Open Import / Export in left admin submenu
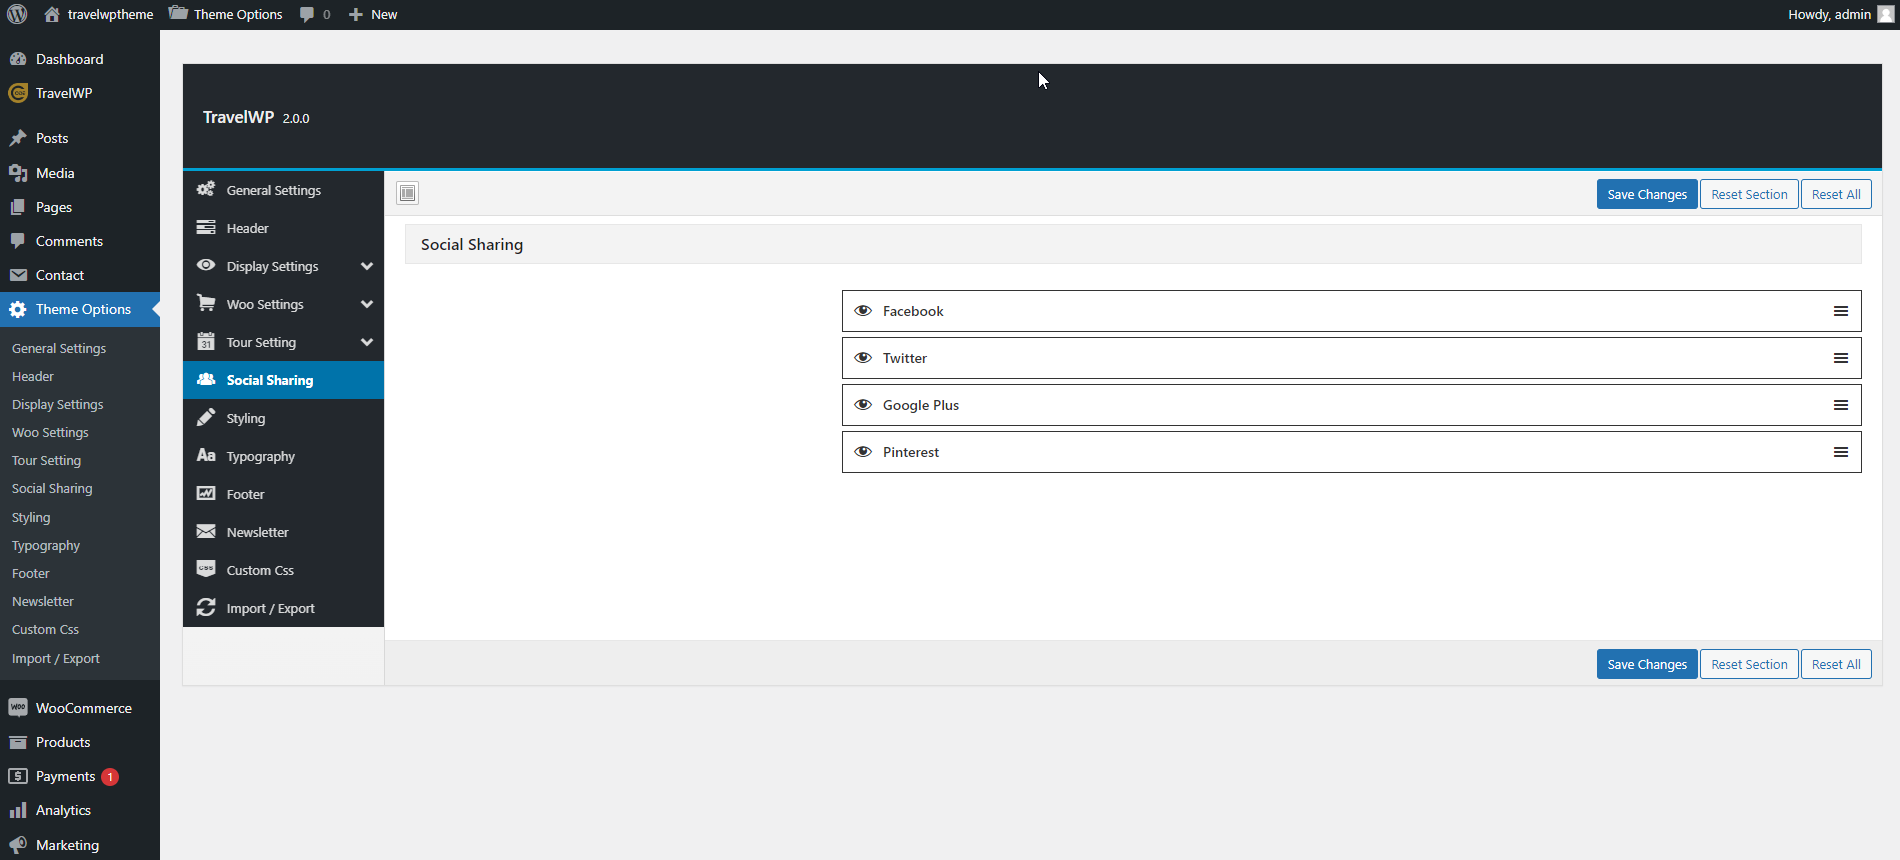Image resolution: width=1900 pixels, height=860 pixels. pos(56,658)
